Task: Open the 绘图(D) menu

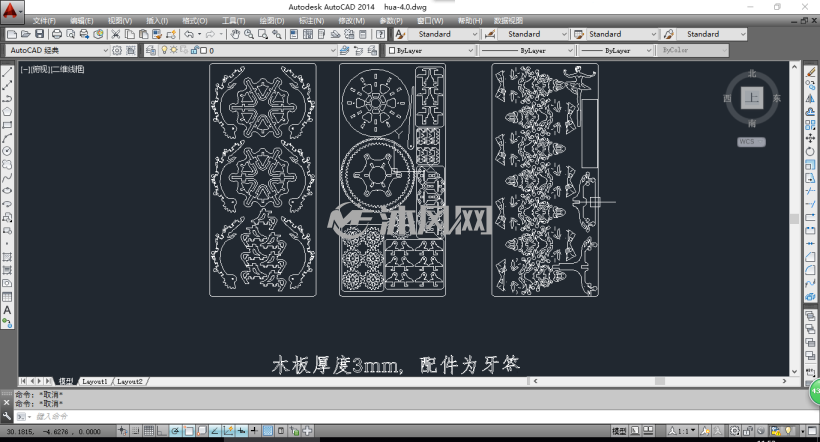Action: tap(272, 21)
